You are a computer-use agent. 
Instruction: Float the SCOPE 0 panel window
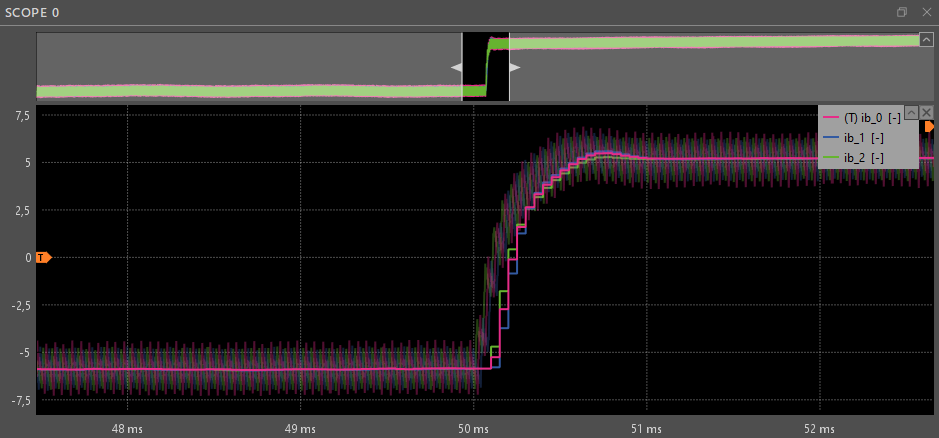(902, 12)
